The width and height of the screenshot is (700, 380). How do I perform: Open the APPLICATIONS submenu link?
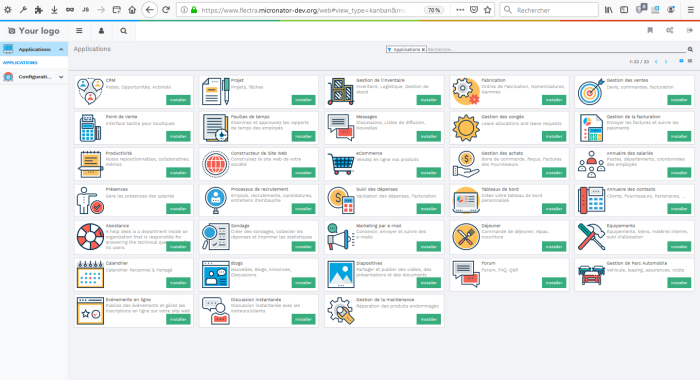click(20, 63)
